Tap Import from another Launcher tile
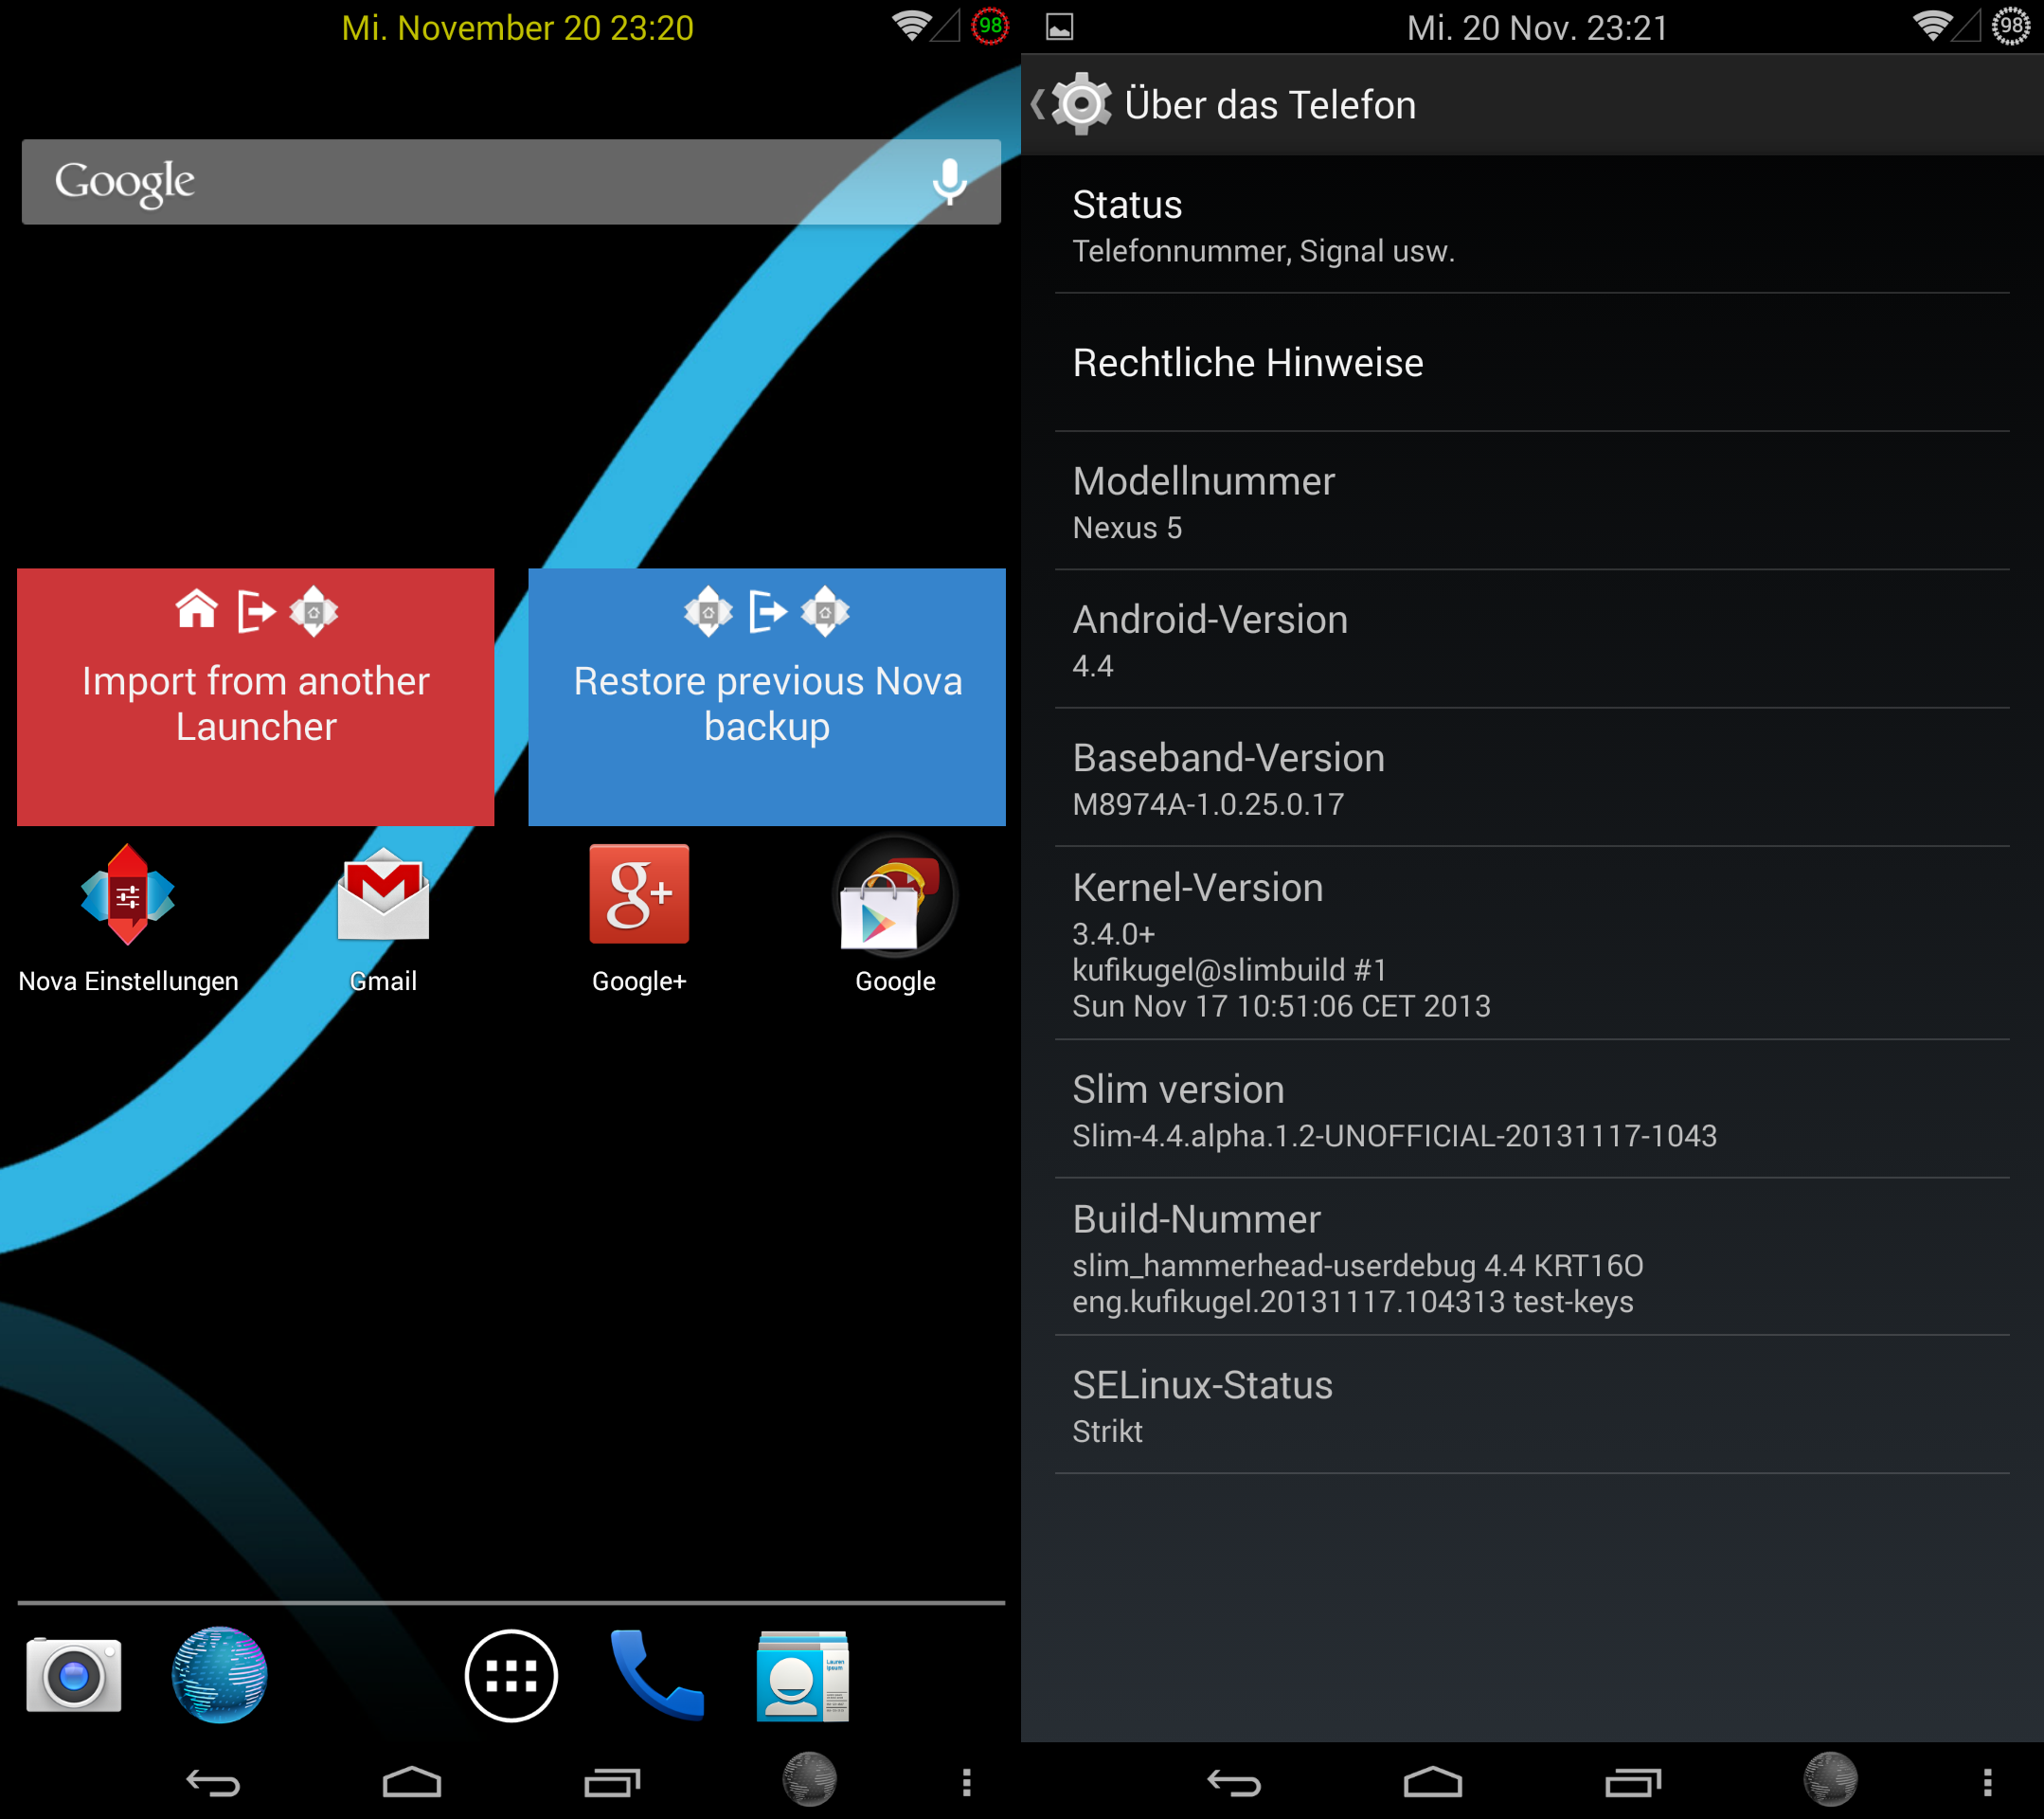This screenshot has width=2044, height=1819. (256, 697)
